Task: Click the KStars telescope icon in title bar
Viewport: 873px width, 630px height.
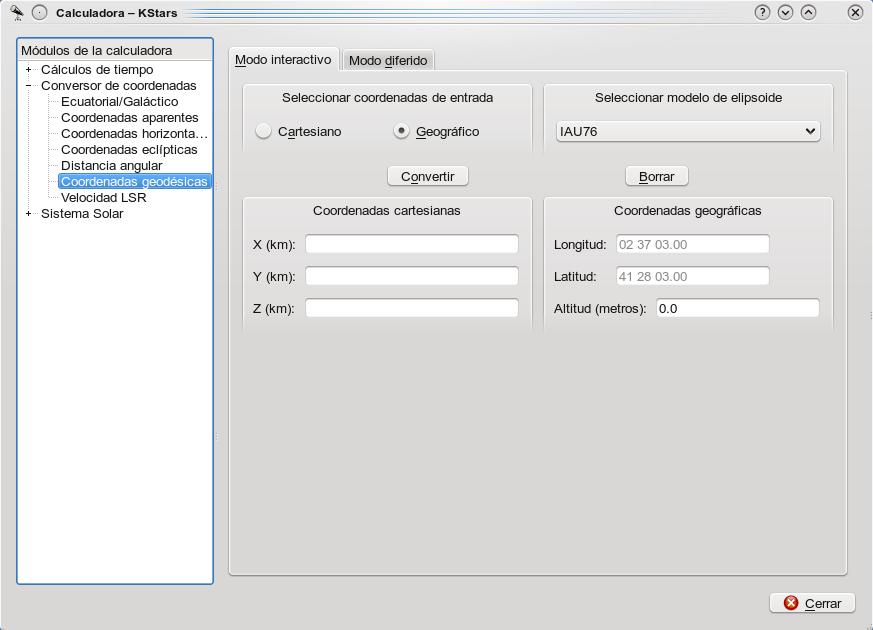Action: click(16, 12)
